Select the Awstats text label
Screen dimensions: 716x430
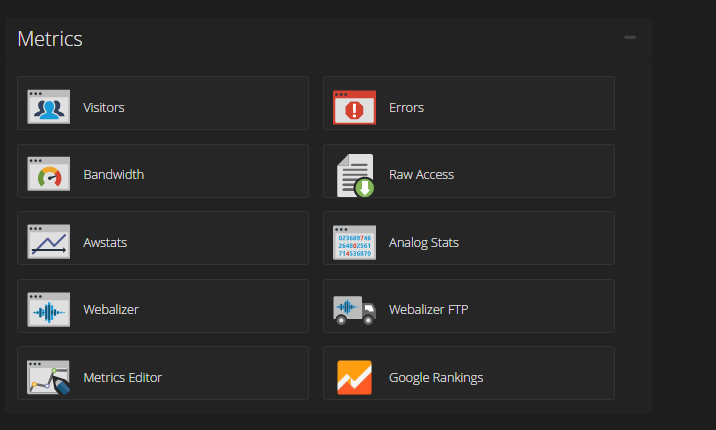pos(105,242)
